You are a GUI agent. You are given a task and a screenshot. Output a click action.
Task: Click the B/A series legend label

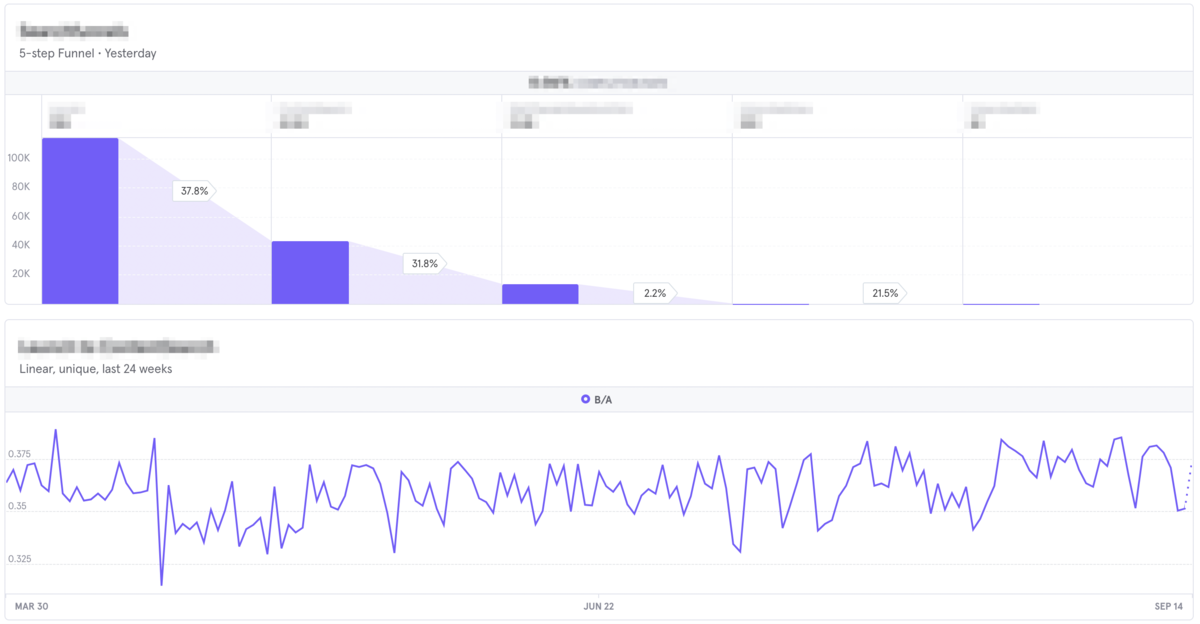[603, 400]
